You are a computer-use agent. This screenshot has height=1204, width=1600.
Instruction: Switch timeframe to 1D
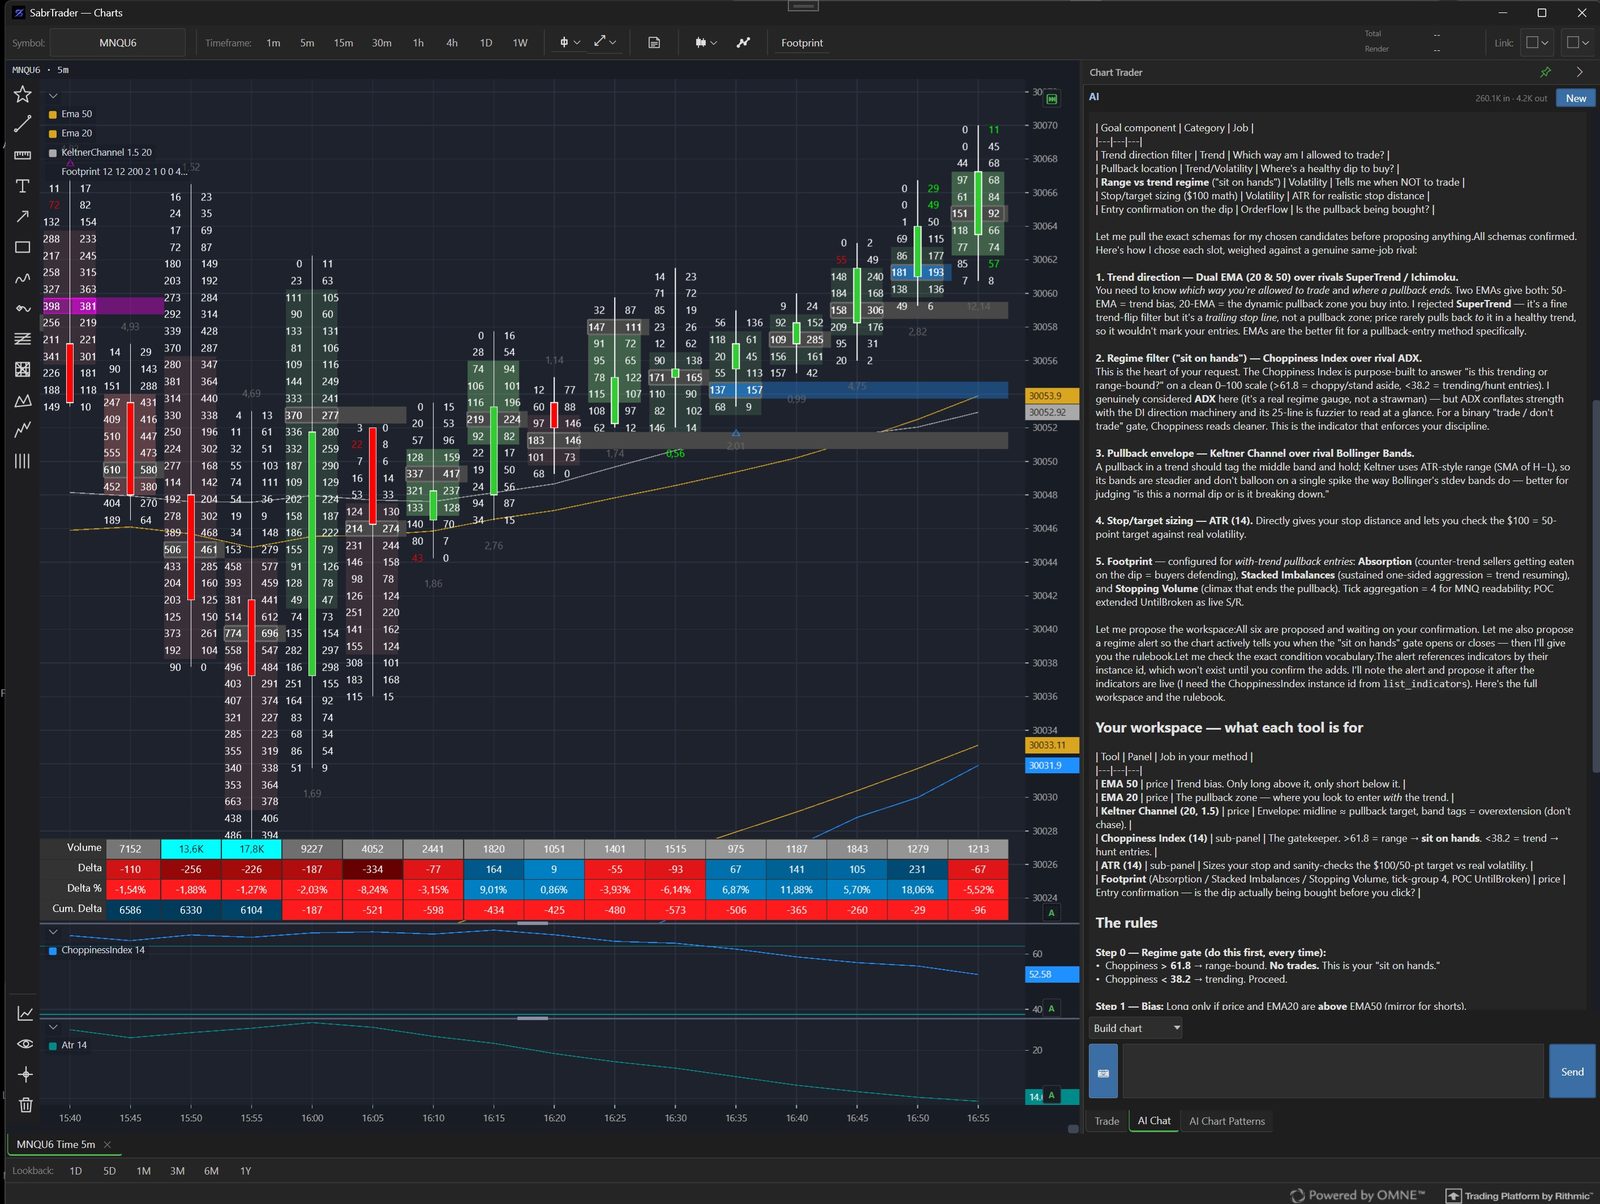(486, 43)
